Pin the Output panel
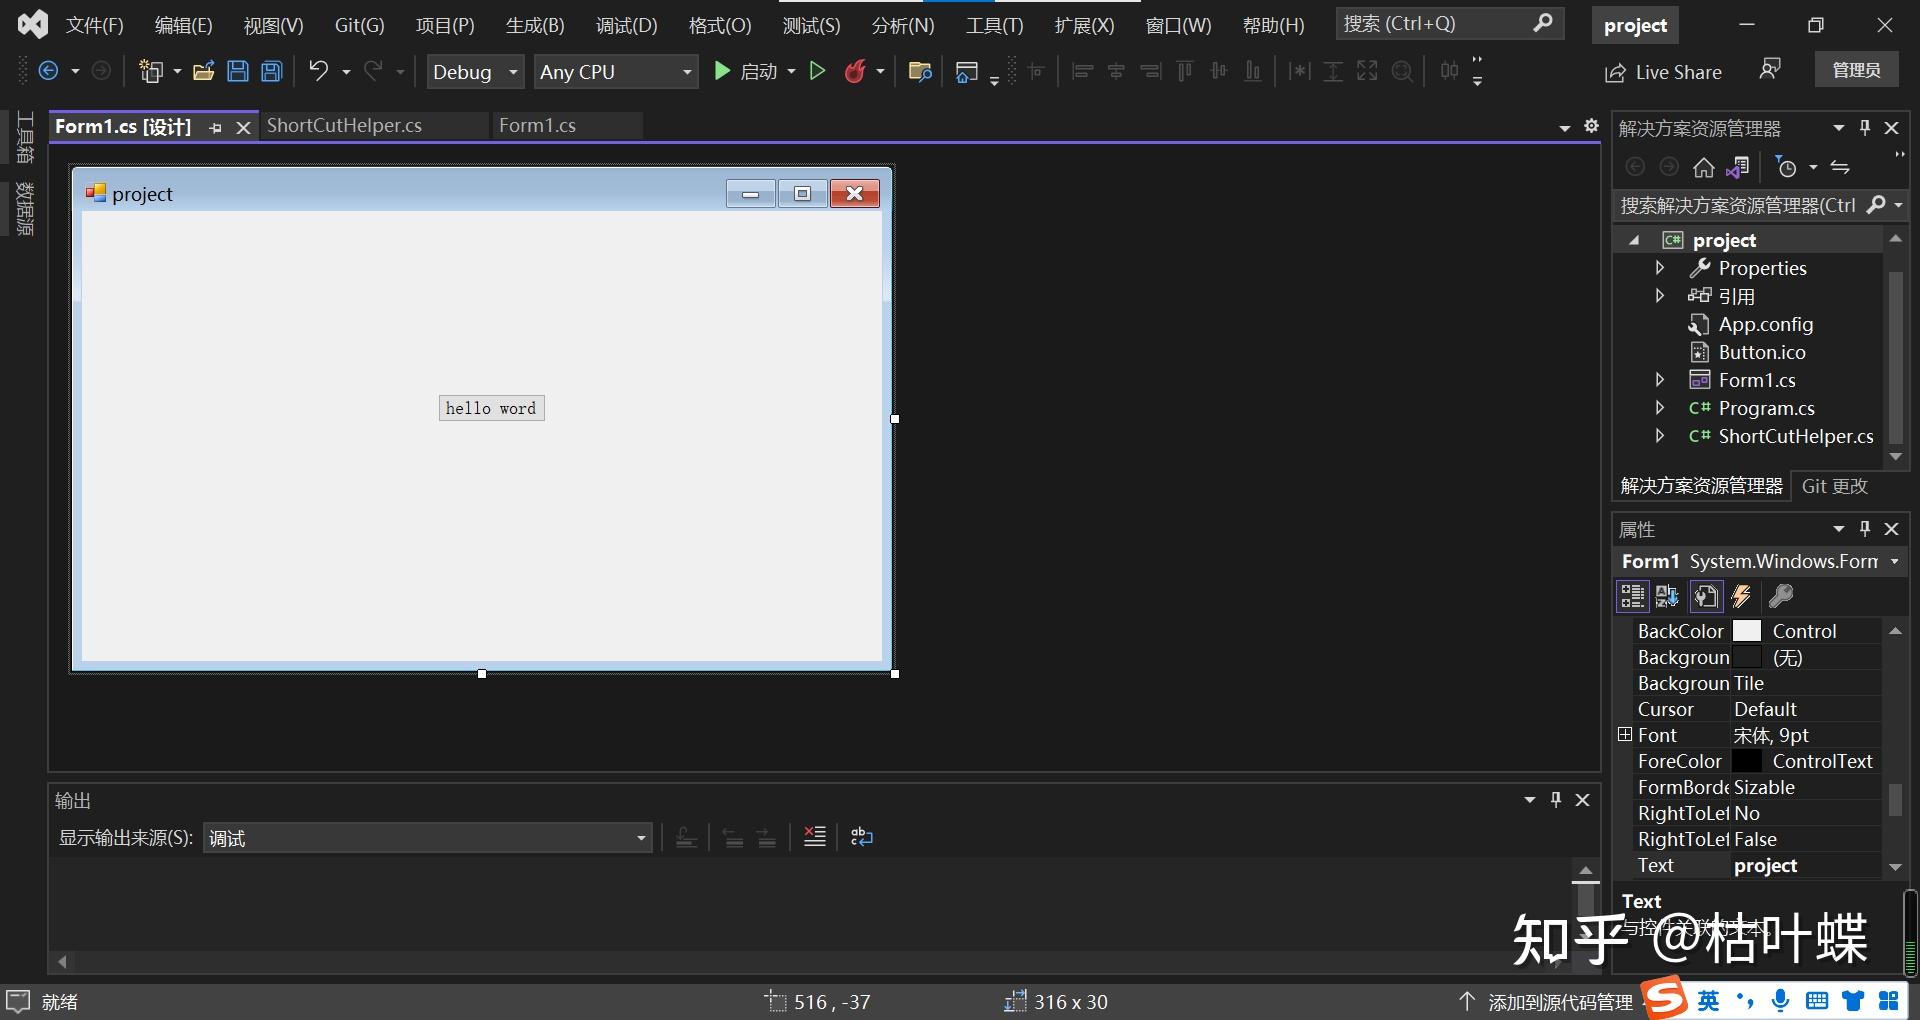The image size is (1920, 1020). point(1556,799)
